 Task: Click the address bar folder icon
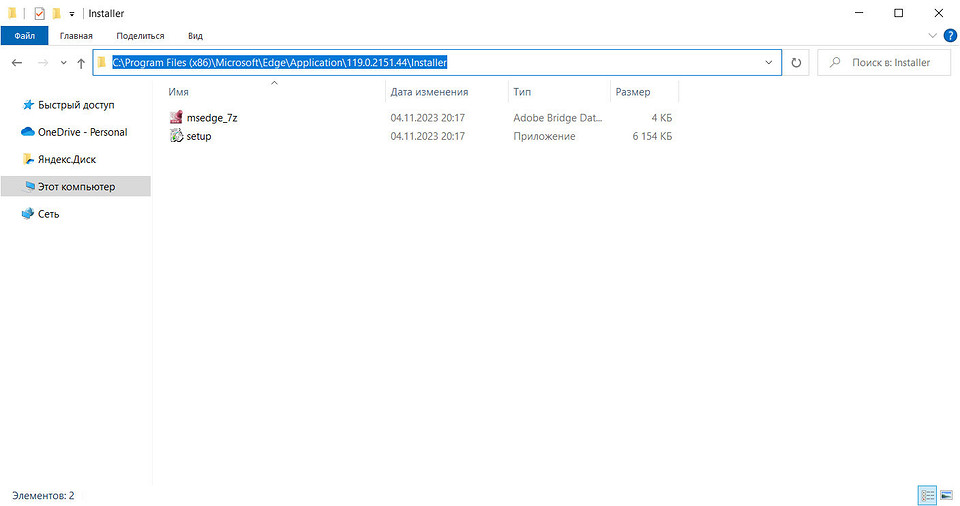[x=102, y=62]
